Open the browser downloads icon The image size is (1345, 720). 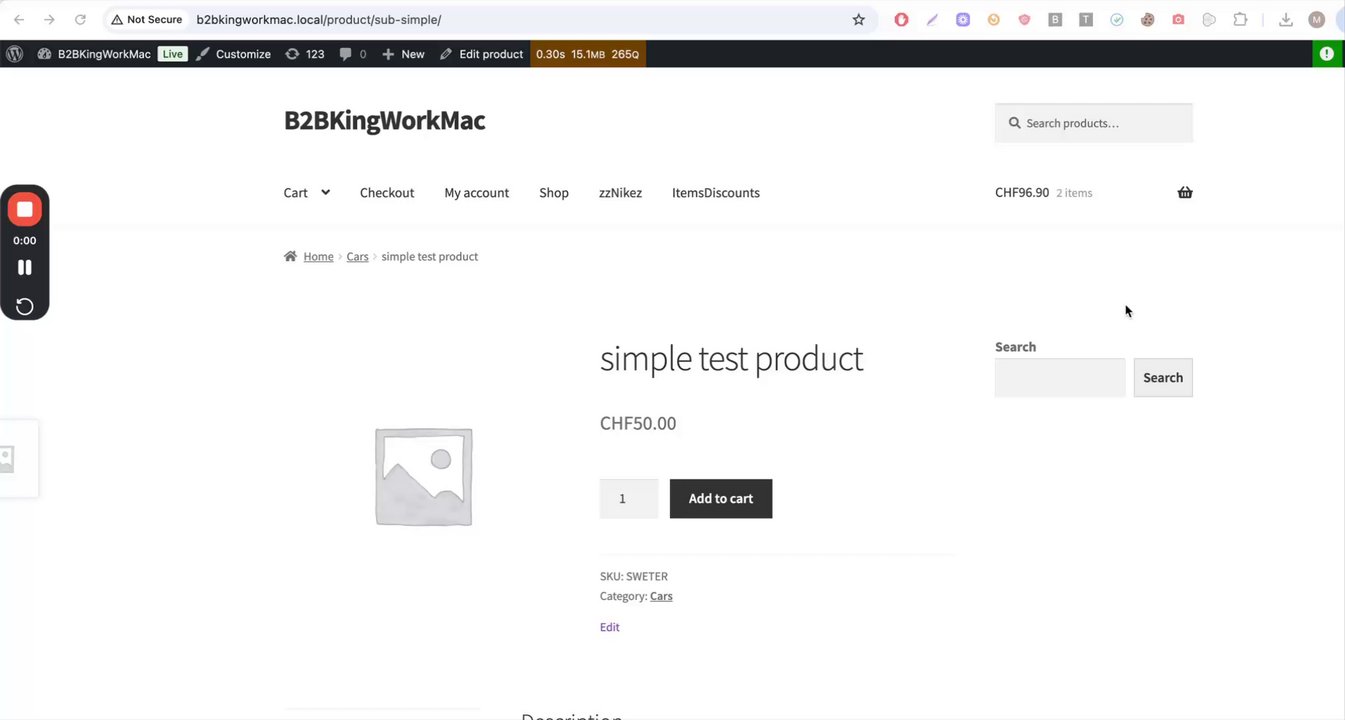pyautogui.click(x=1286, y=20)
